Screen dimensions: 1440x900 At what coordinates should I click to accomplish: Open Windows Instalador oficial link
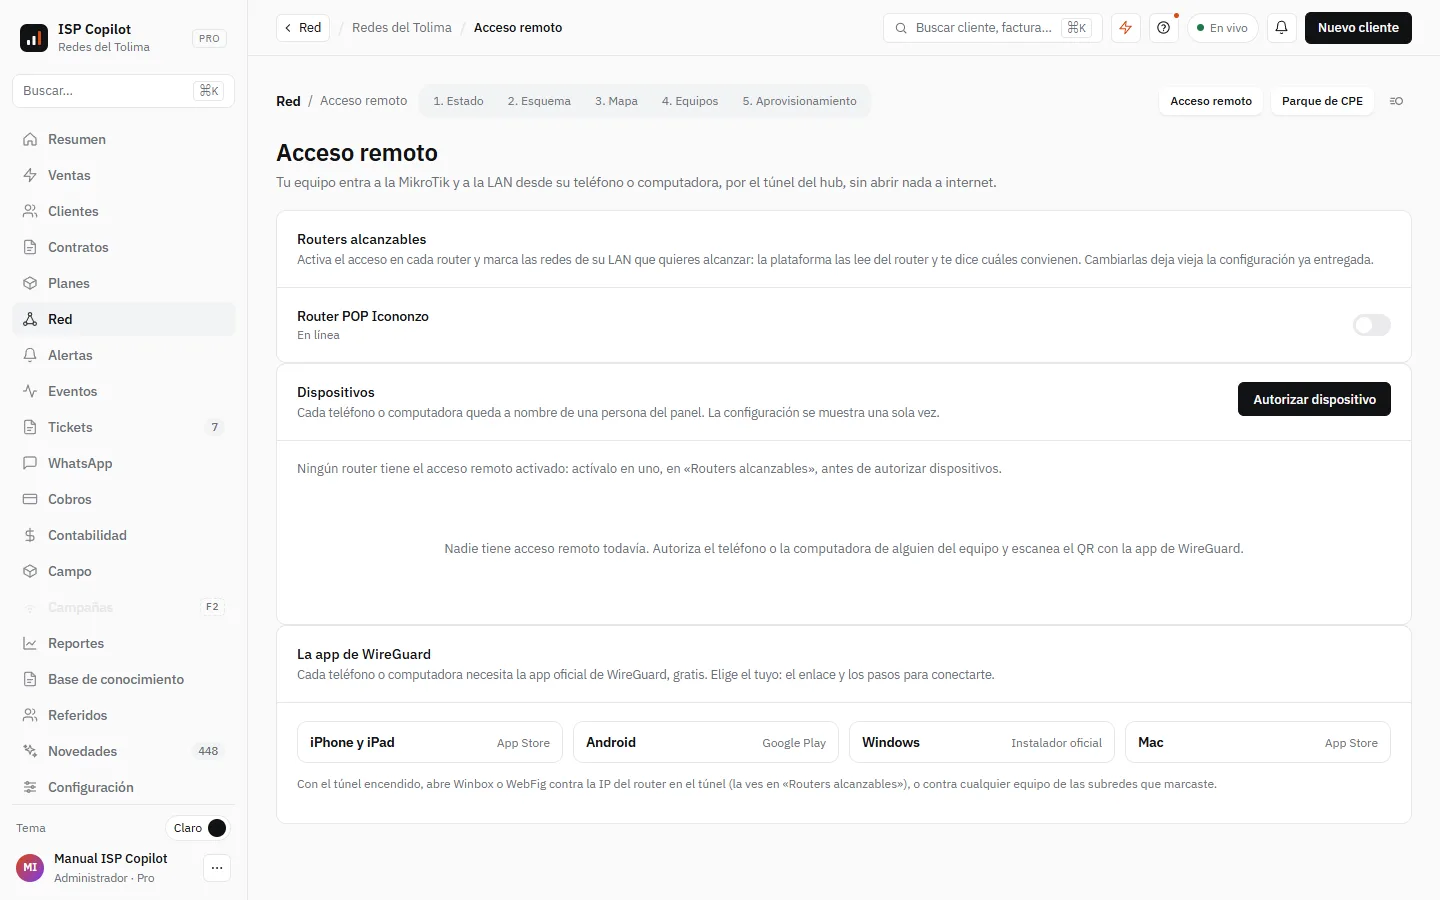pos(982,742)
